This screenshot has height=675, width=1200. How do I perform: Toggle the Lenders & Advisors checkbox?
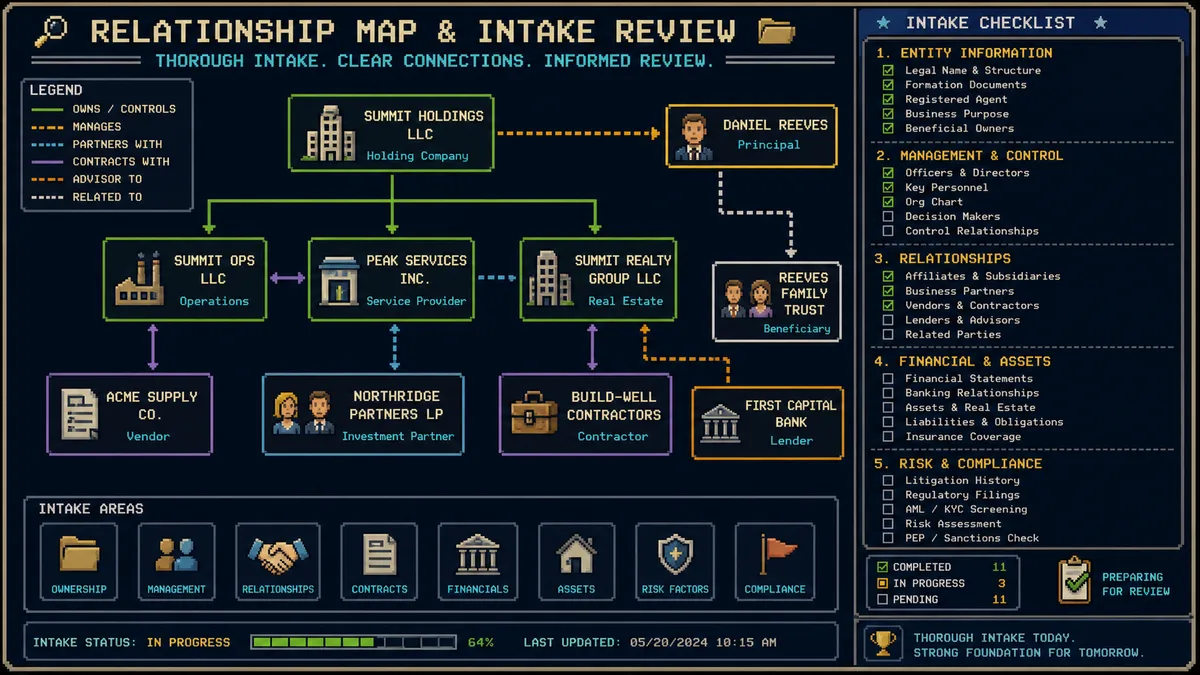[888, 320]
